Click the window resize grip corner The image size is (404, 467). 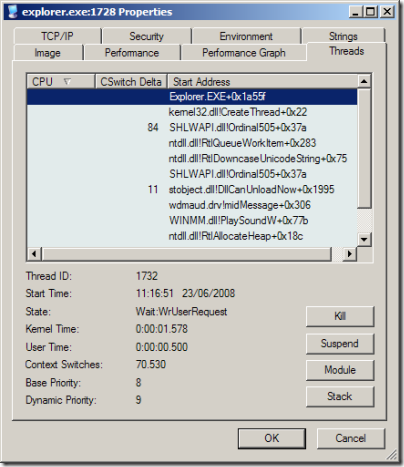392,454
